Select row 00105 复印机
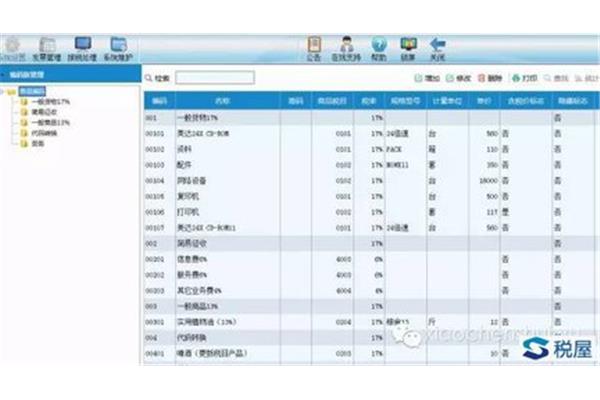 (370, 196)
